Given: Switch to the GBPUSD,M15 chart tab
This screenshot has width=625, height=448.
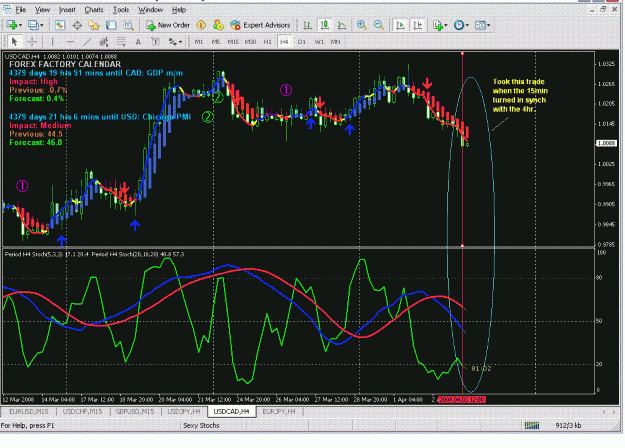Looking at the screenshot, I should click(135, 411).
